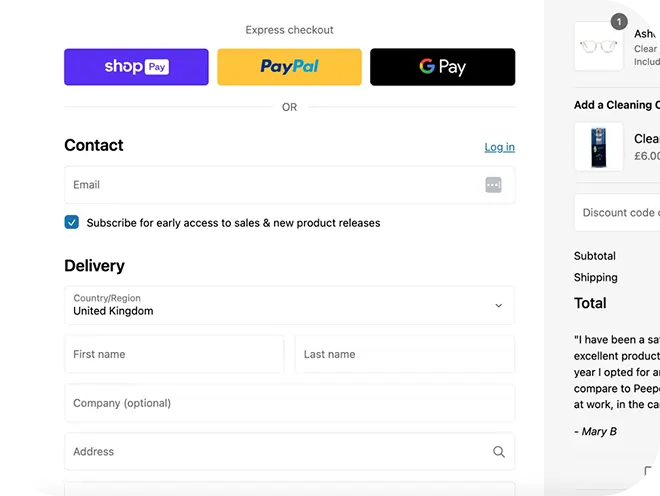Open the Log in link

pos(499,147)
